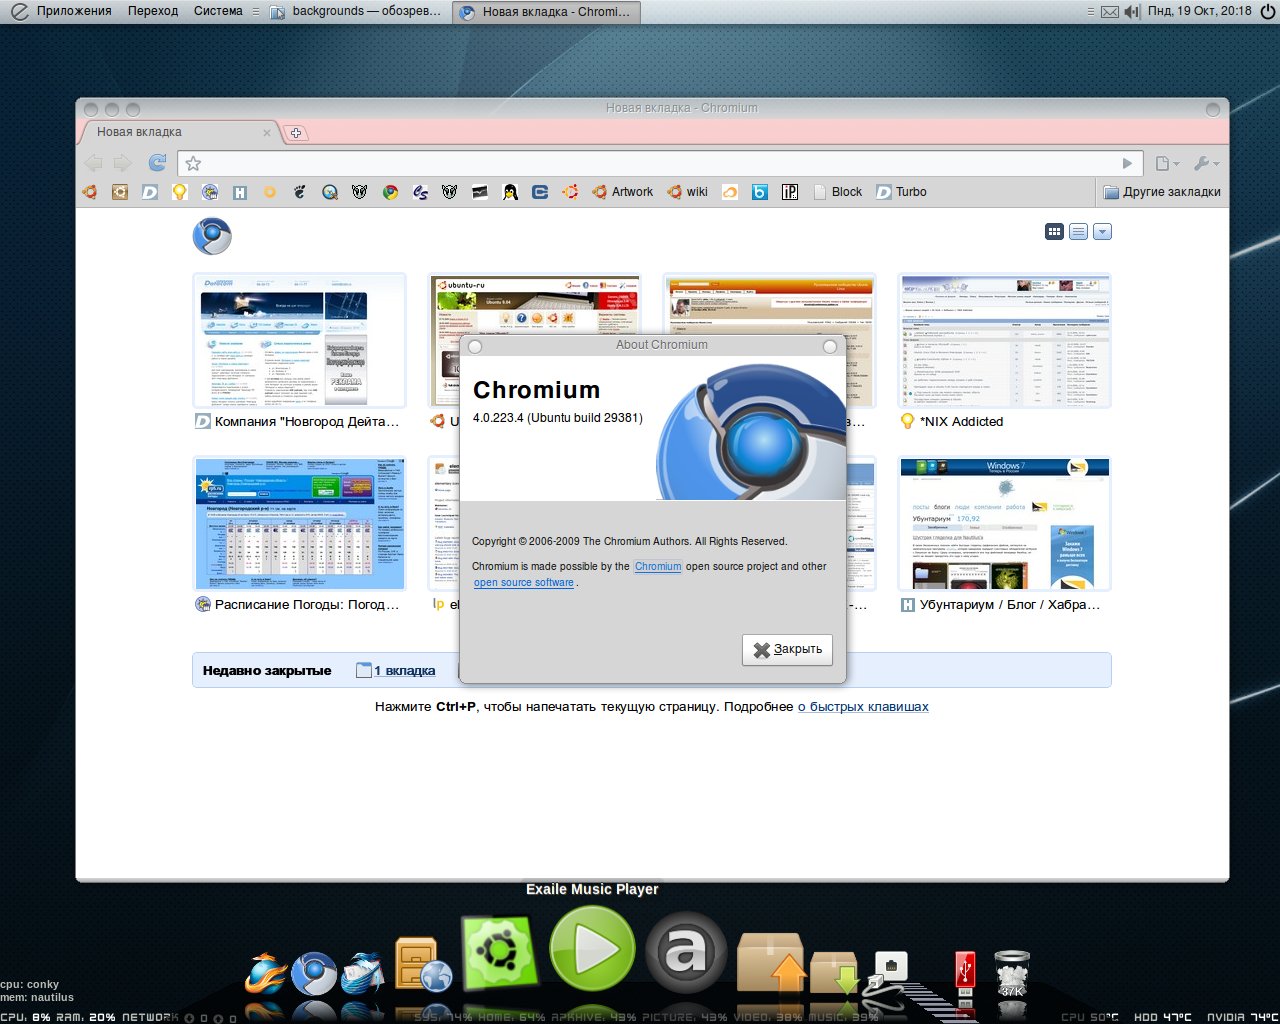Open the Google Chrome bookmark icon
1280x1024 pixels.
[x=390, y=192]
